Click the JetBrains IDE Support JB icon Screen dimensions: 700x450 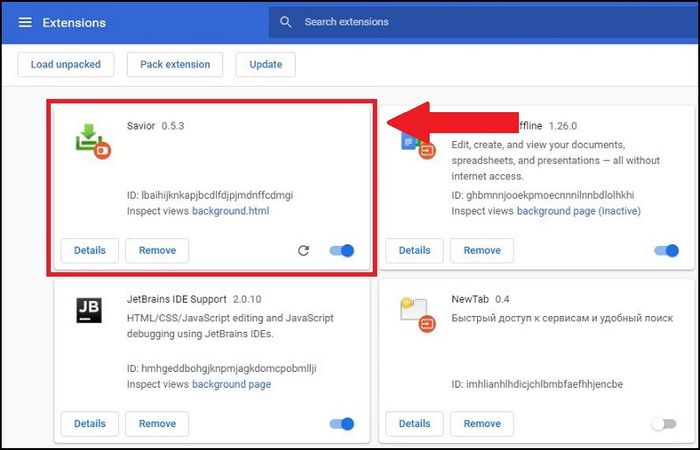click(89, 310)
